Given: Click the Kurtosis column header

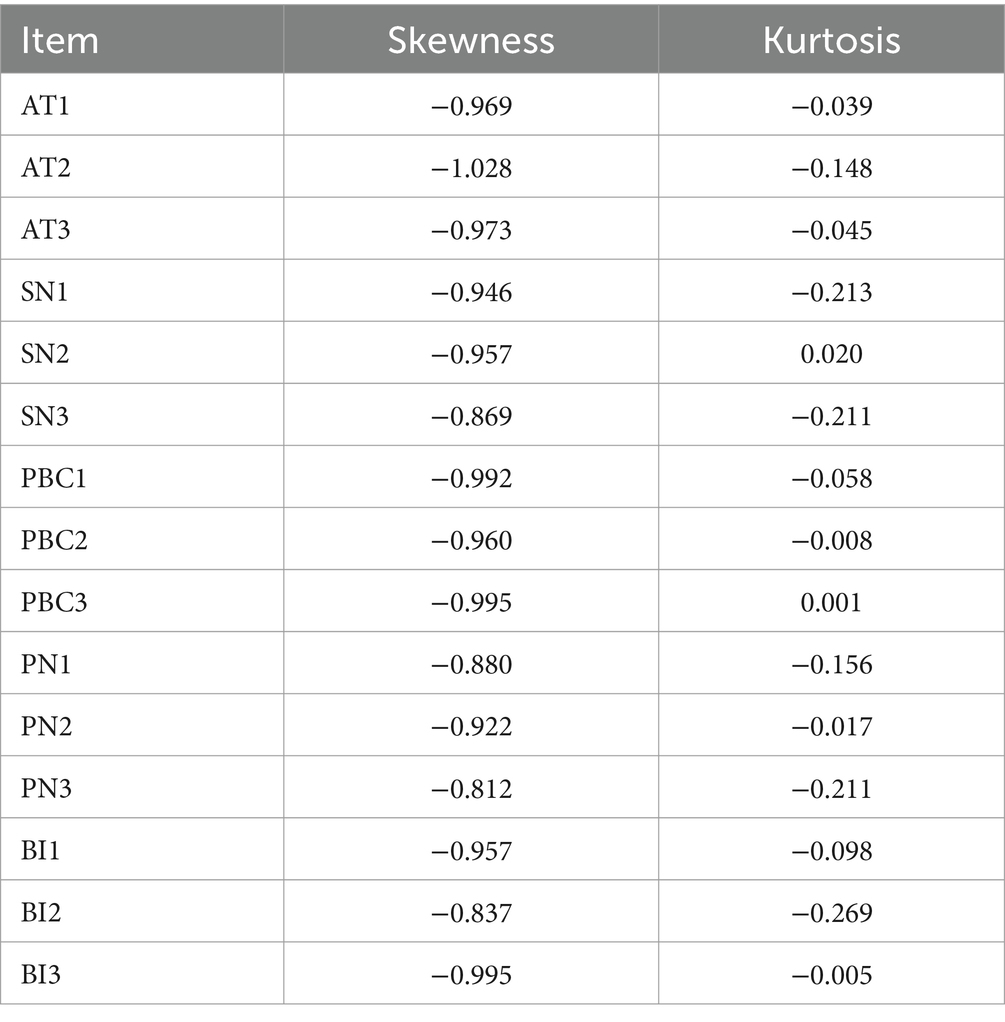Looking at the screenshot, I should point(832,40).
